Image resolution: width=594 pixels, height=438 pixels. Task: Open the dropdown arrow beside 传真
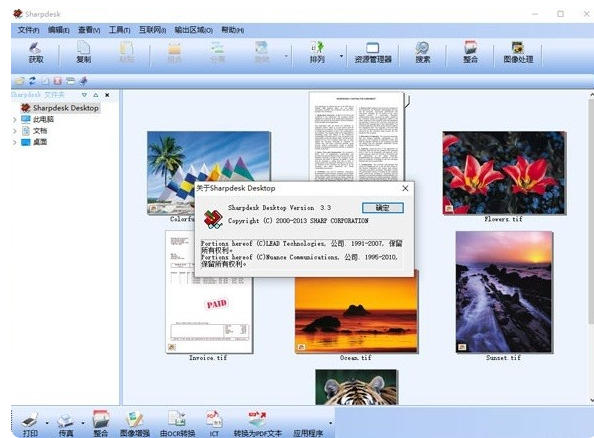83,422
